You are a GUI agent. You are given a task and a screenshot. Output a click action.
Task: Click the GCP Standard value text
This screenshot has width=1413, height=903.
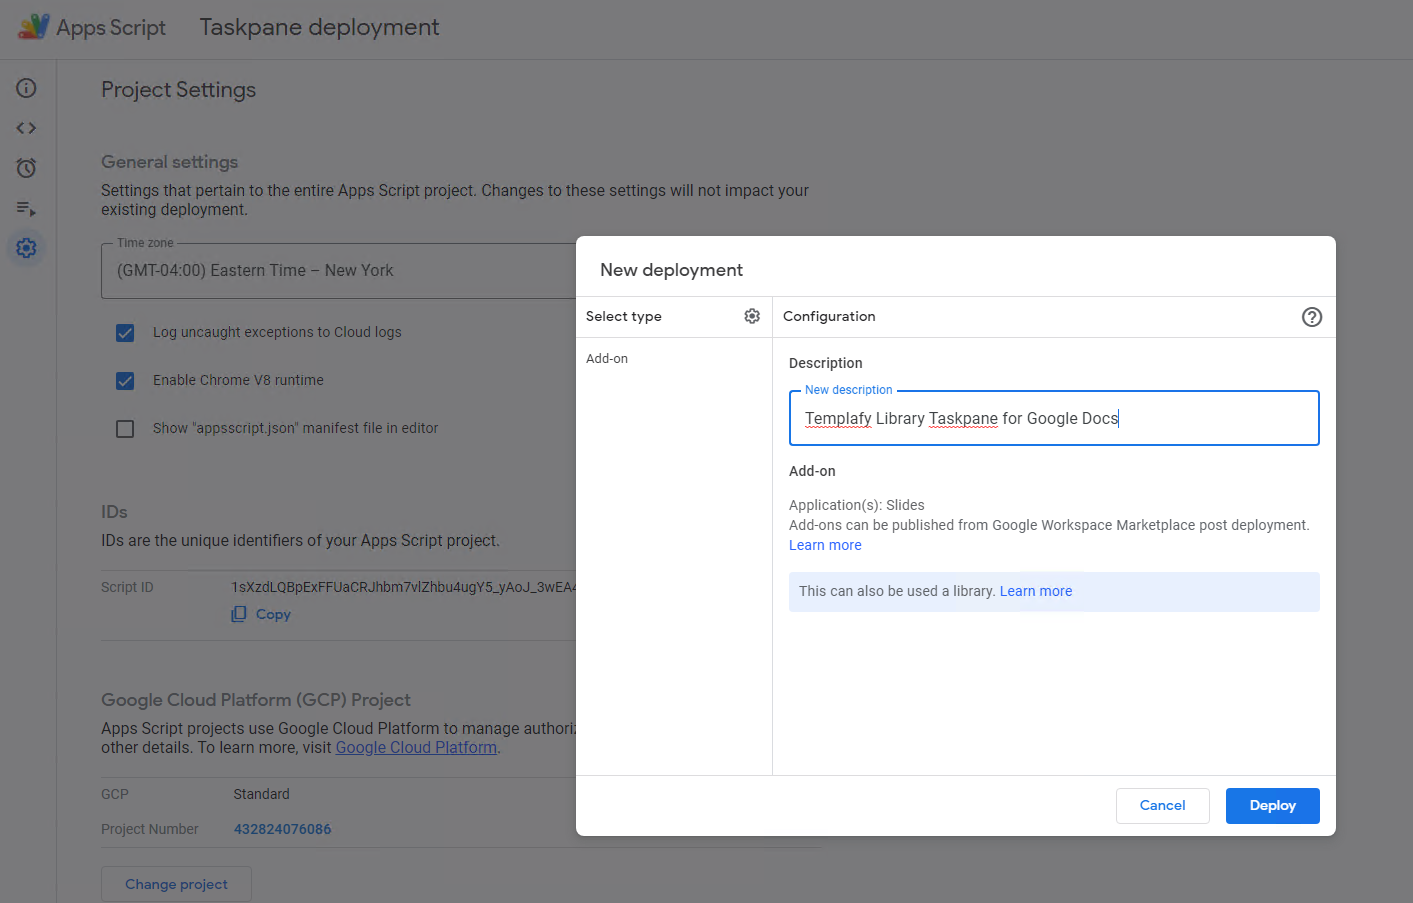point(262,794)
